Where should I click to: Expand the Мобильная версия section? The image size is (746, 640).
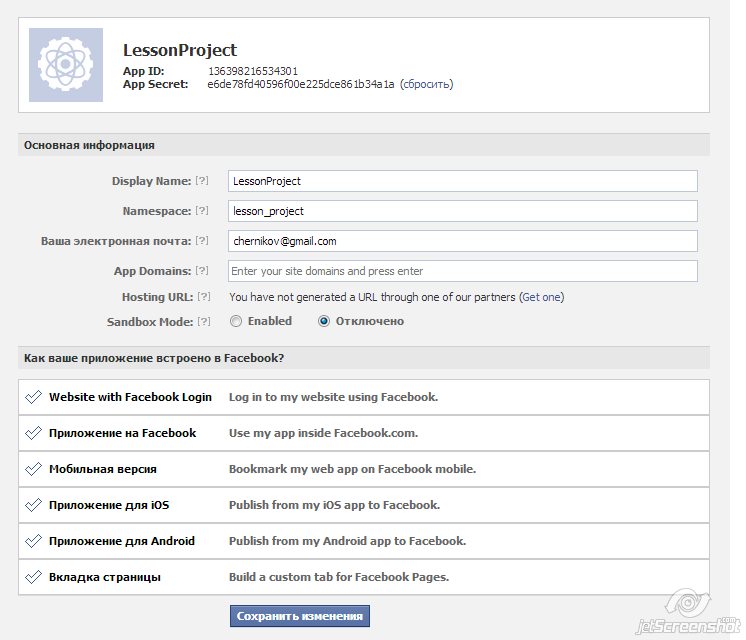click(x=364, y=469)
